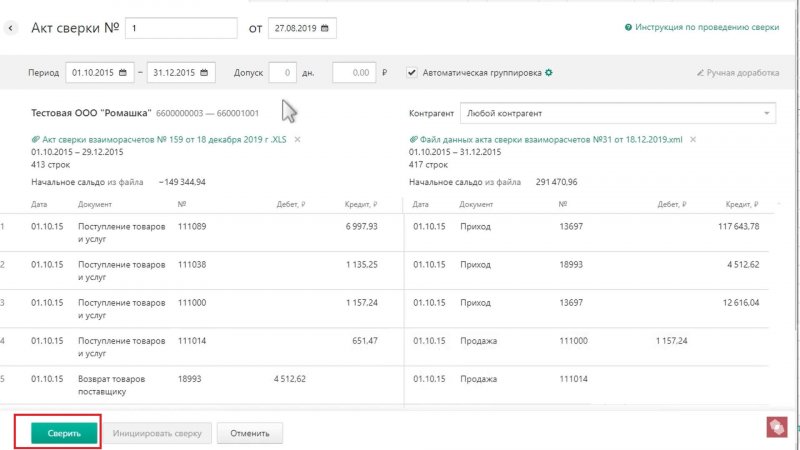Viewport: 800px width, 450px height.
Task: Open automatic grouping settings gear
Action: point(548,73)
